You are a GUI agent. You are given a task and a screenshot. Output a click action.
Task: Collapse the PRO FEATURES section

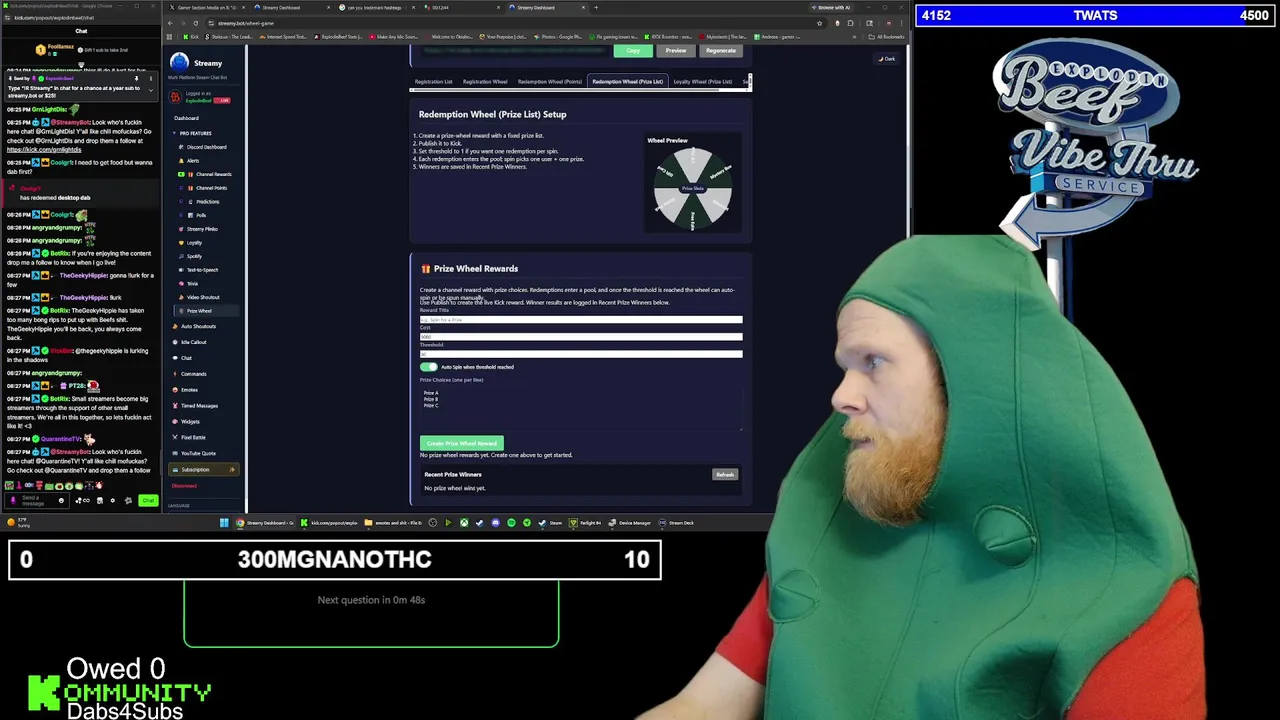(195, 133)
